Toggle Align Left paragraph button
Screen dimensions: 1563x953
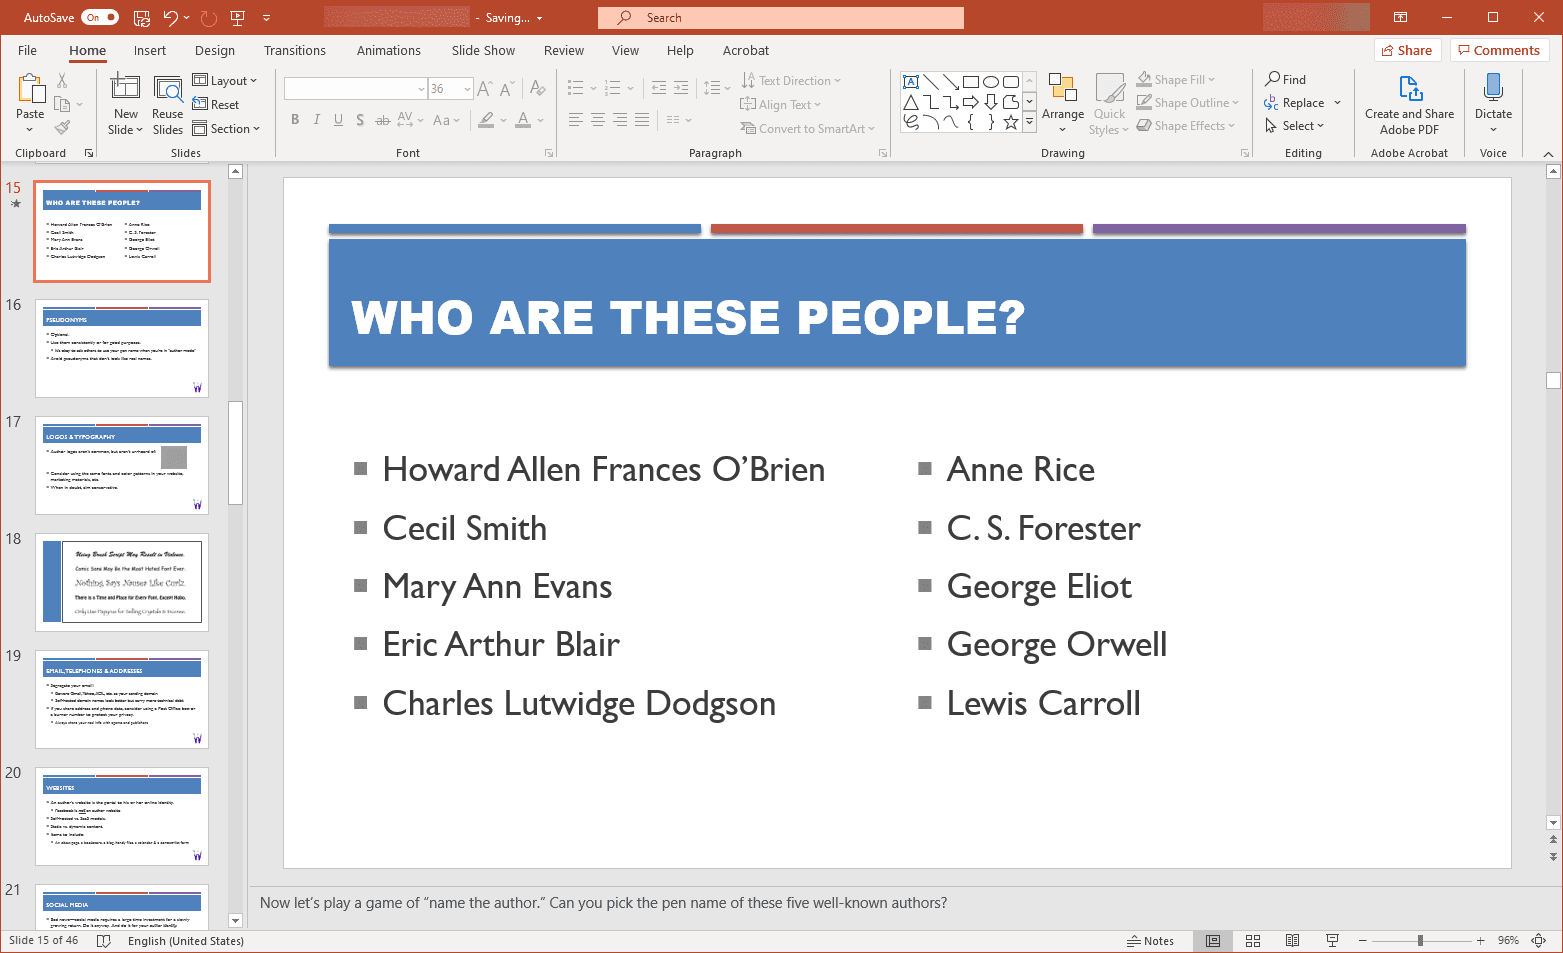(x=576, y=120)
